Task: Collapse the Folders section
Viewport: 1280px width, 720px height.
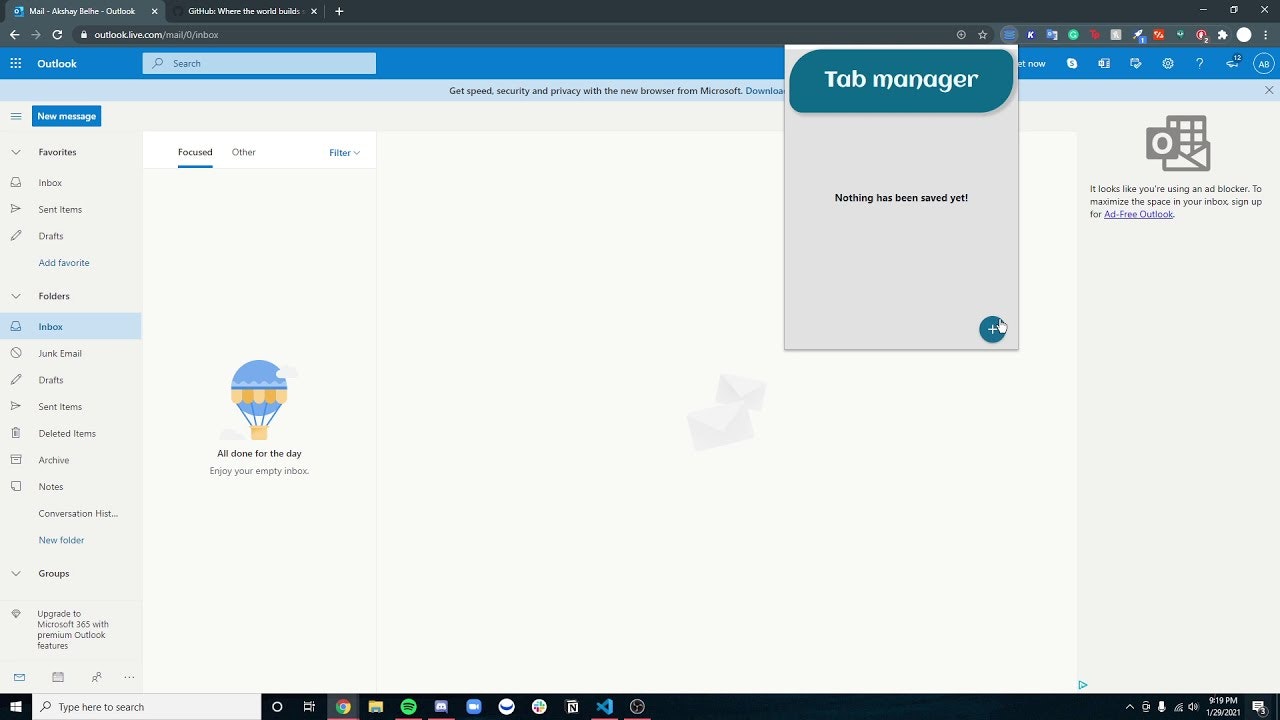Action: coord(15,296)
